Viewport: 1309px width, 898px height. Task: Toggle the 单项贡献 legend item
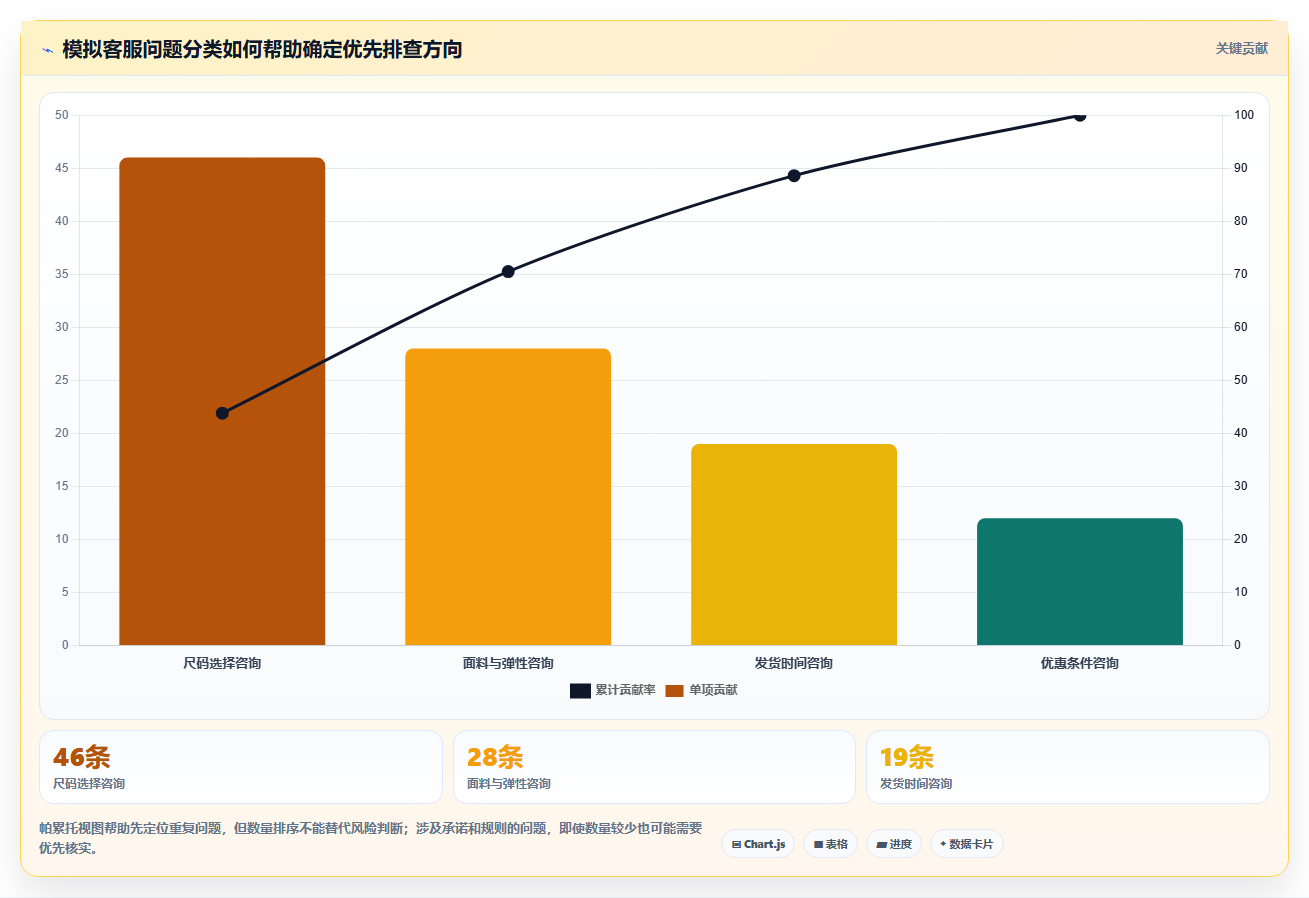coord(701,690)
